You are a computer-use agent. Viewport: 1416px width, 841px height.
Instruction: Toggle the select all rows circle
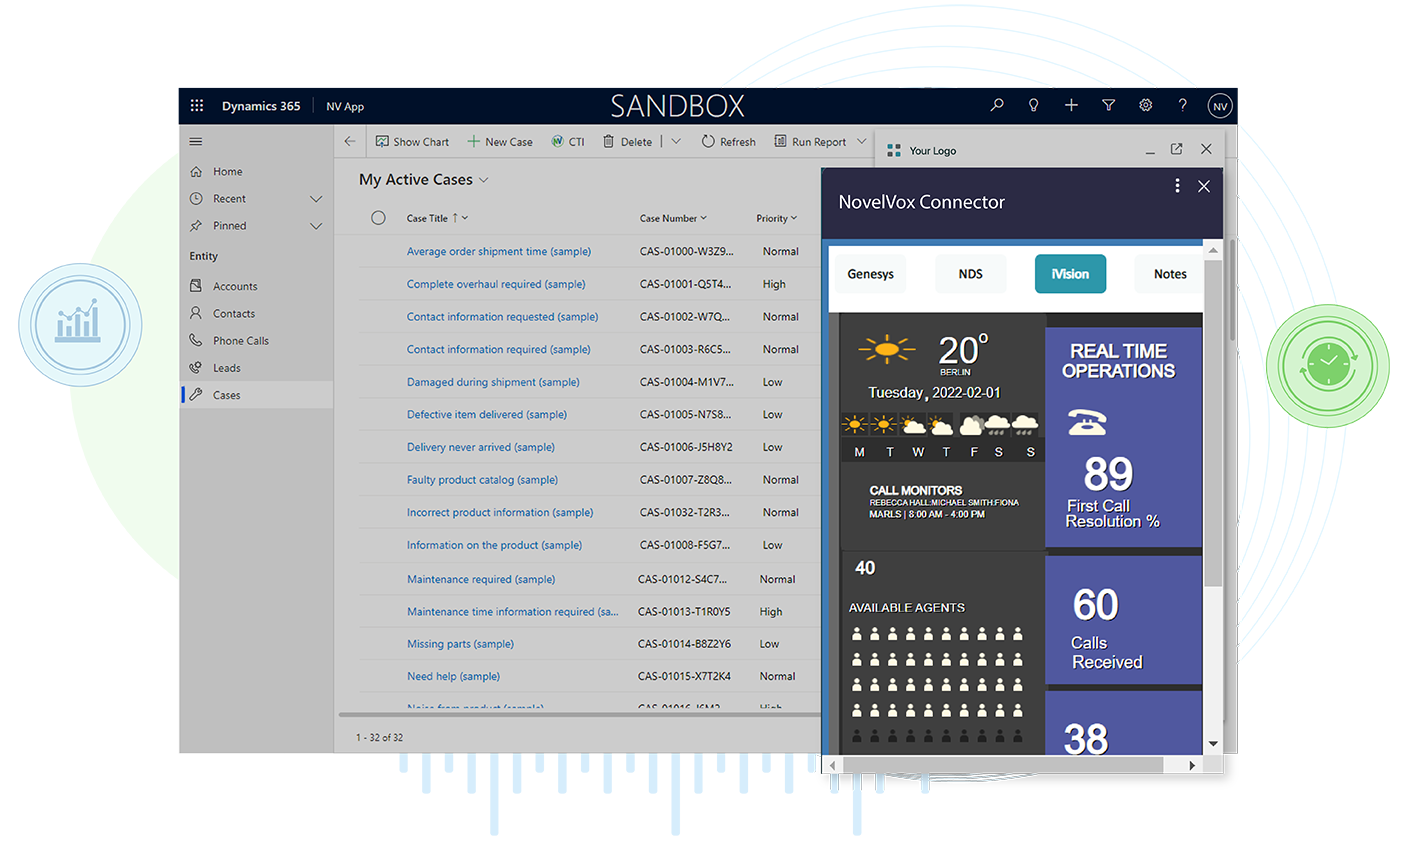click(378, 218)
